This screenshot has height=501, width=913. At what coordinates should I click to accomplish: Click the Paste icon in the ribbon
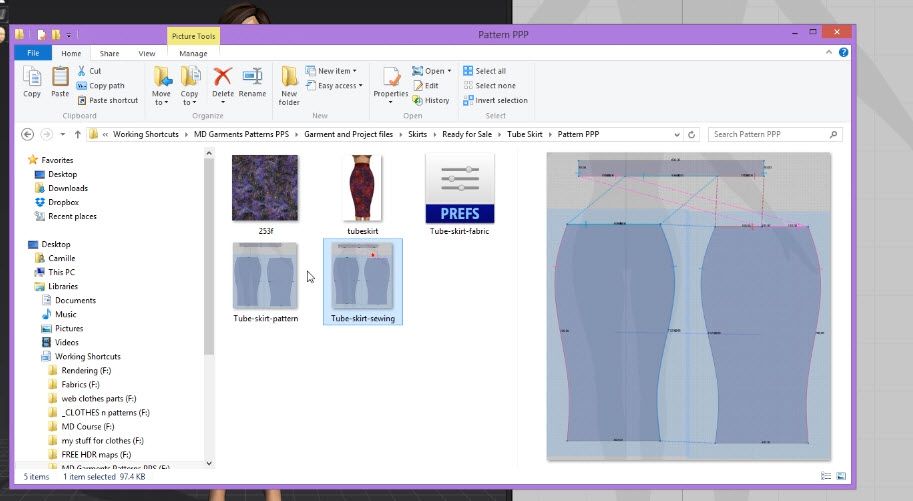click(x=60, y=78)
